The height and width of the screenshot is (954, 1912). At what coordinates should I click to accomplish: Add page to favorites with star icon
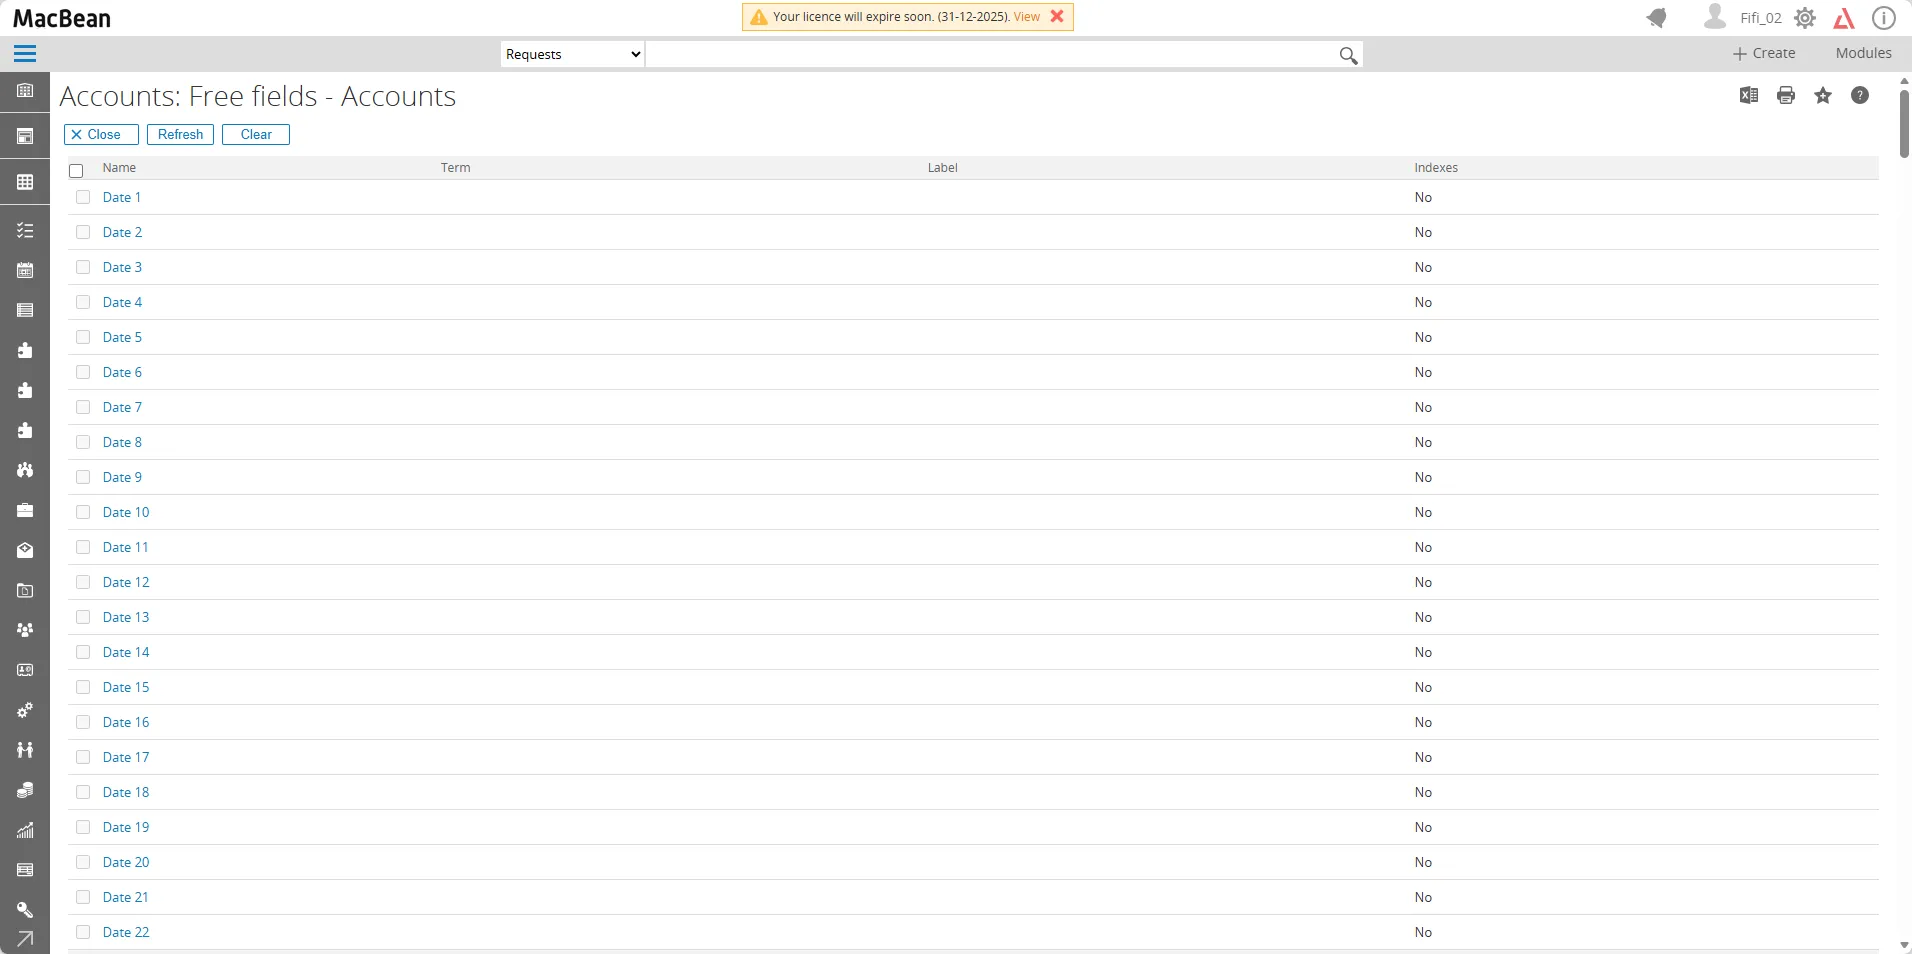click(1822, 96)
